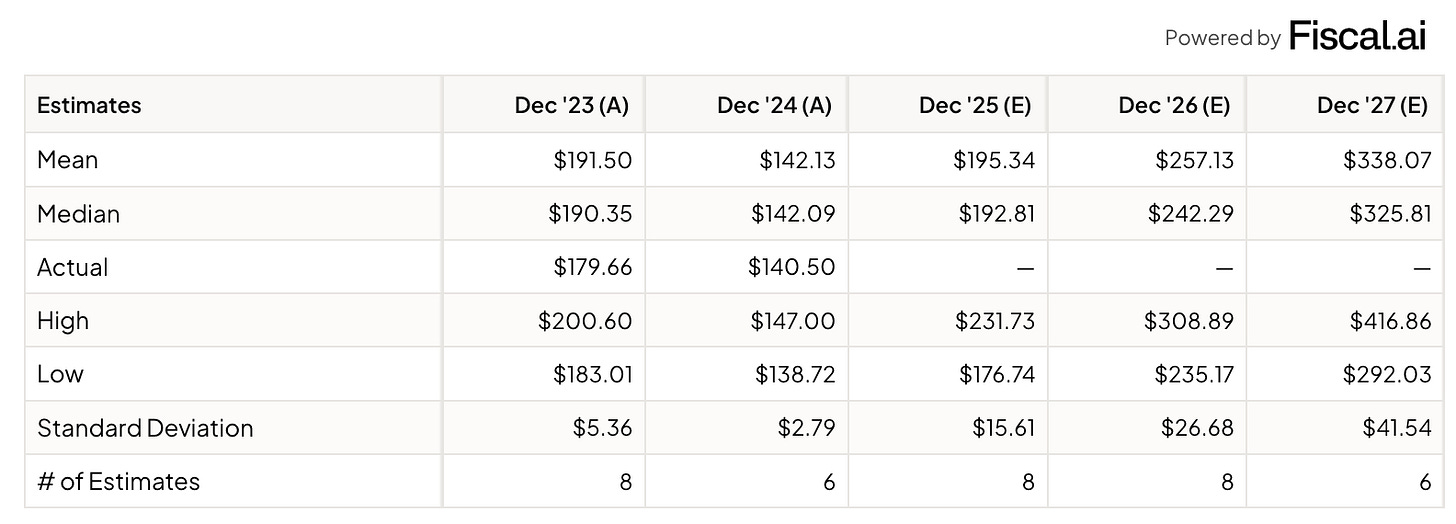Click the $416.86 high estimate cell
The image size is (1456, 524).
[x=1387, y=321]
